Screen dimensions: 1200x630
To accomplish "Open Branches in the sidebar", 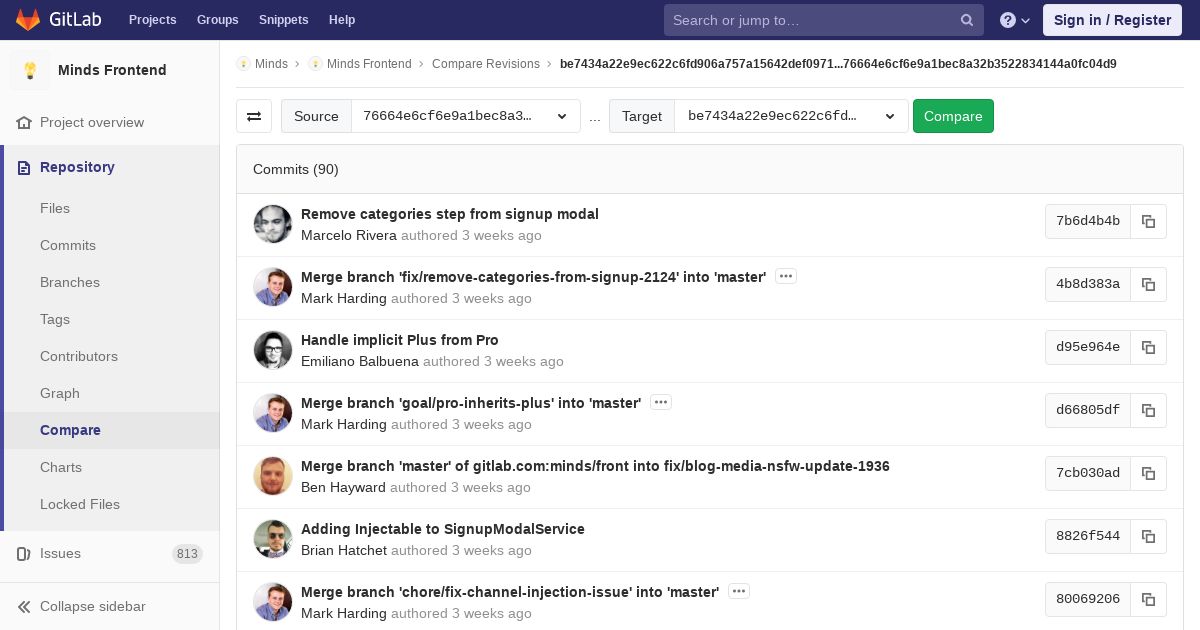I will pos(70,282).
